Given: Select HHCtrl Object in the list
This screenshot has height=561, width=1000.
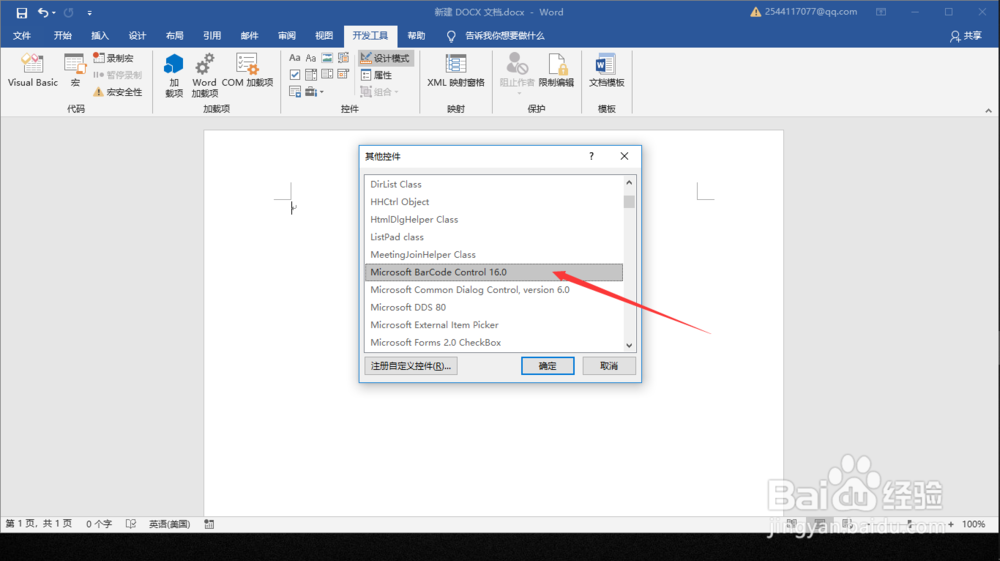Looking at the screenshot, I should pyautogui.click(x=494, y=201).
